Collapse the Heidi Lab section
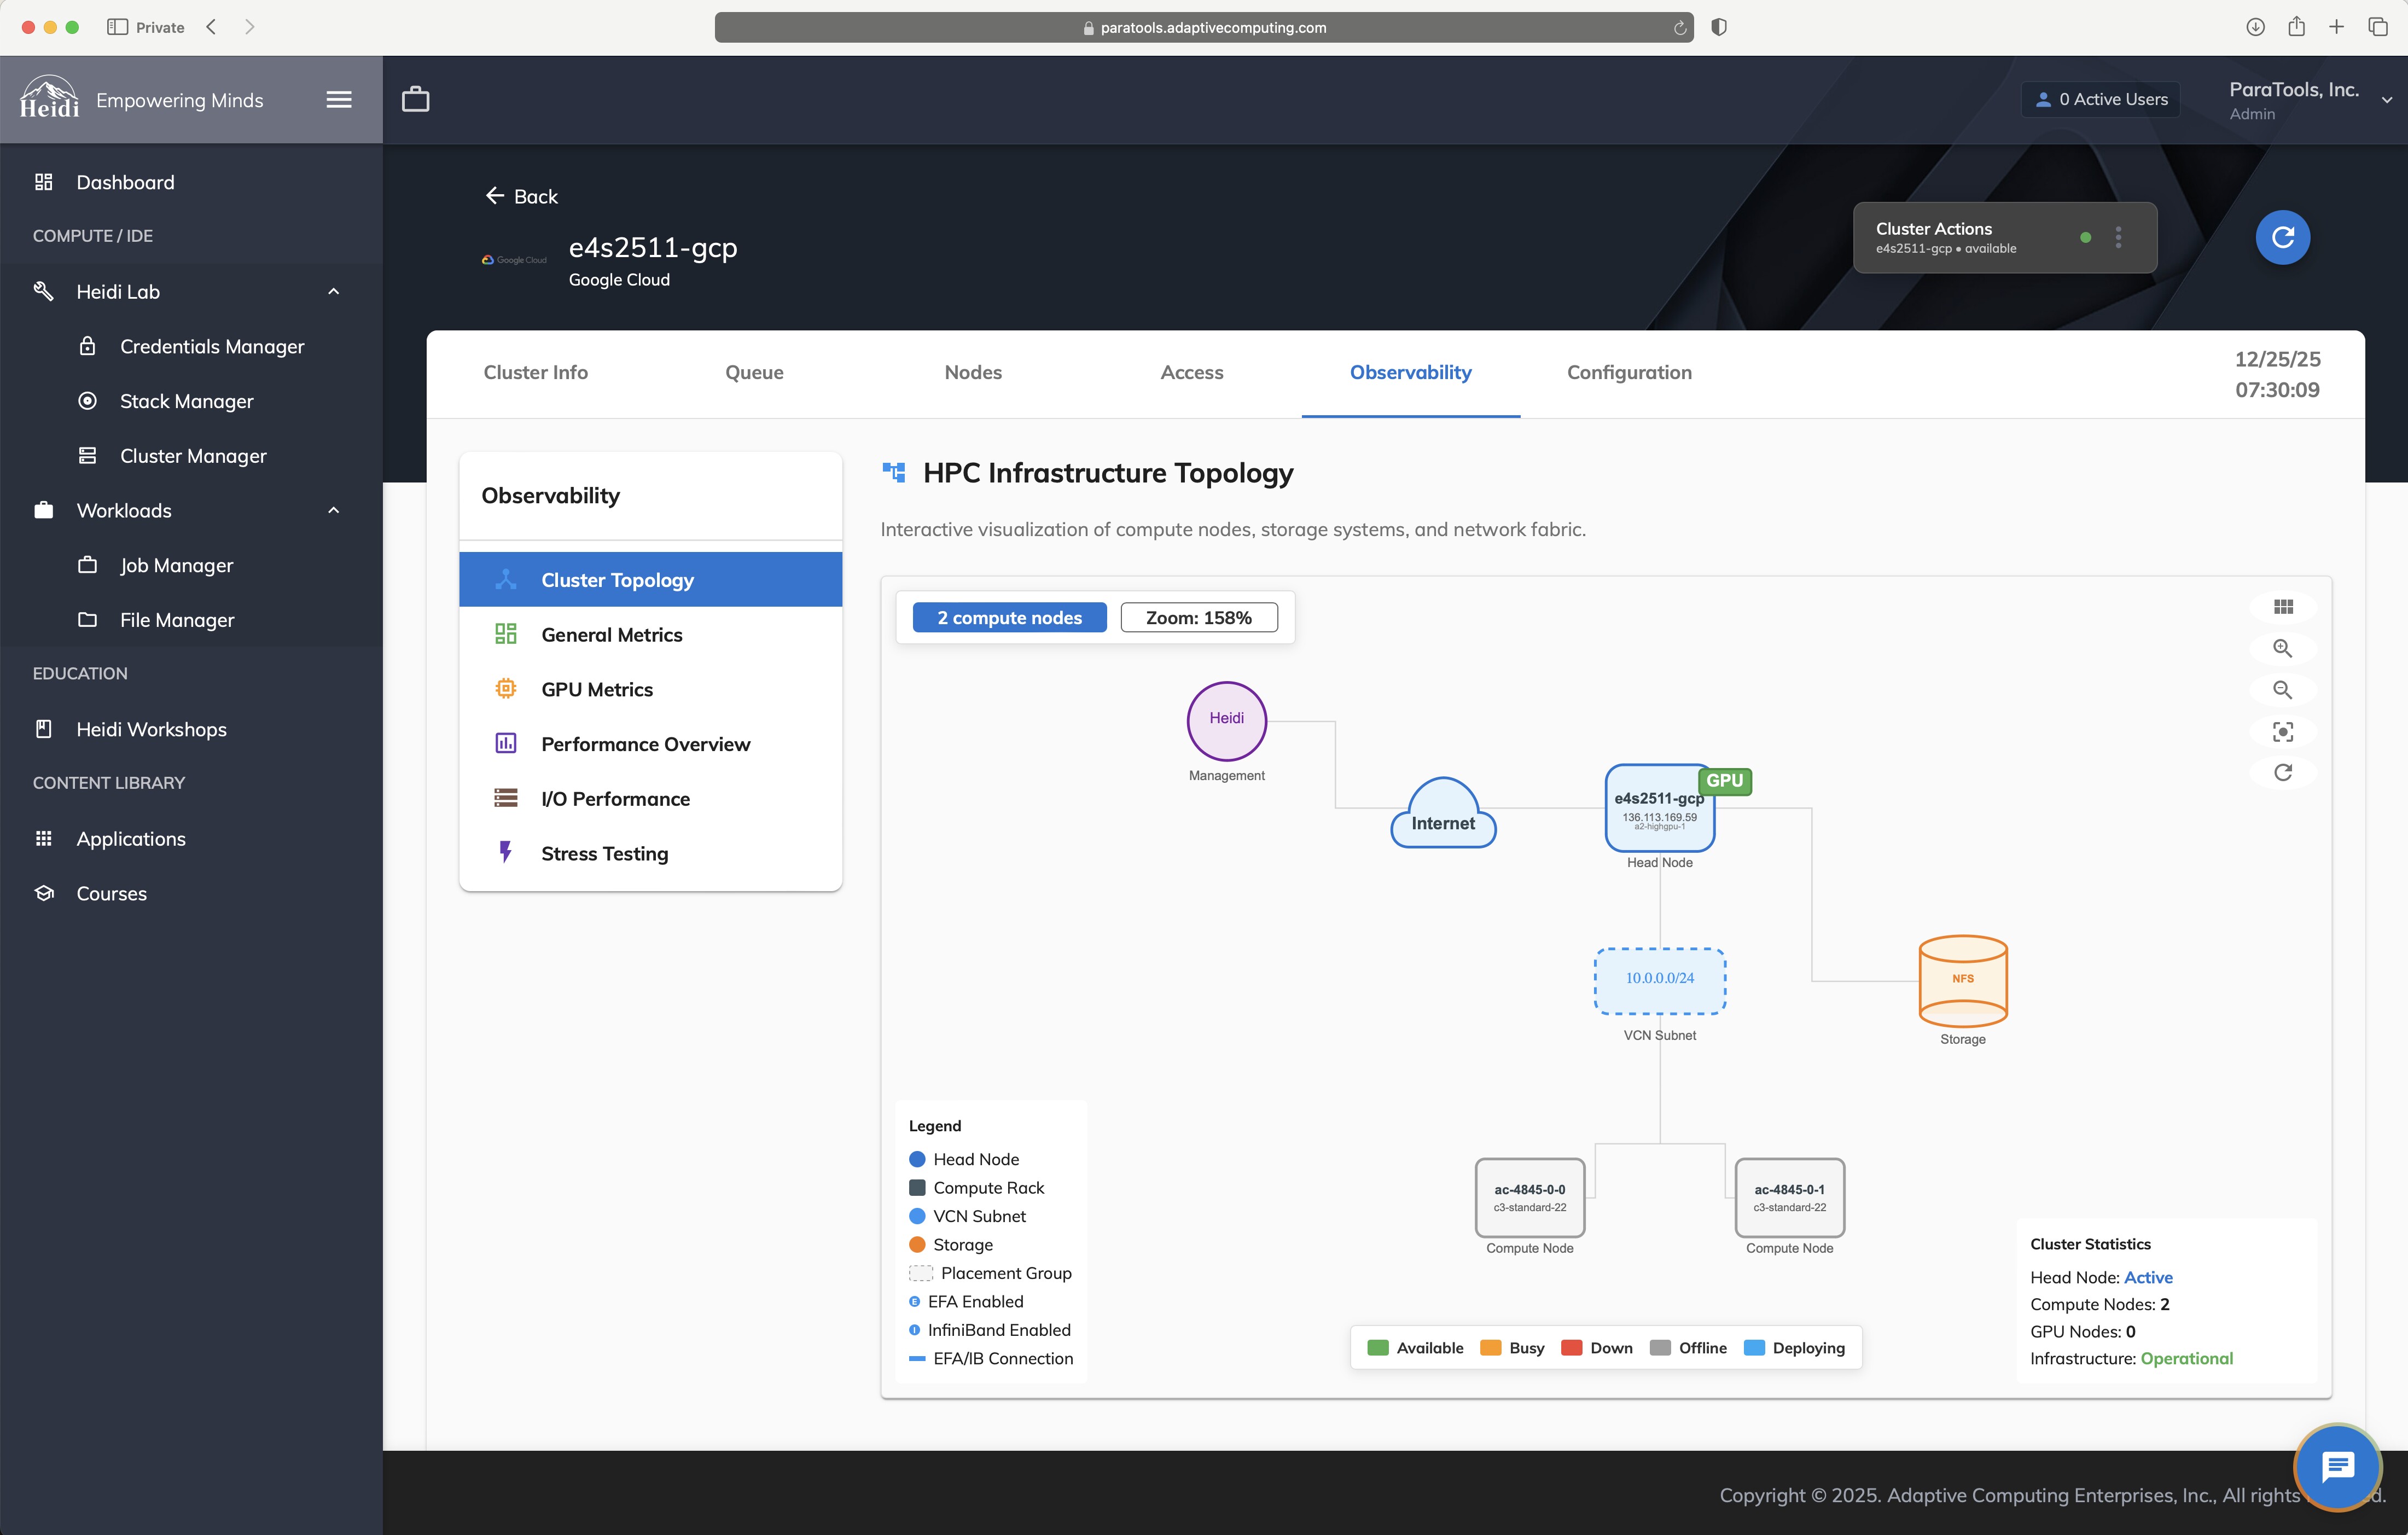The image size is (2408, 1535). pos(334,292)
